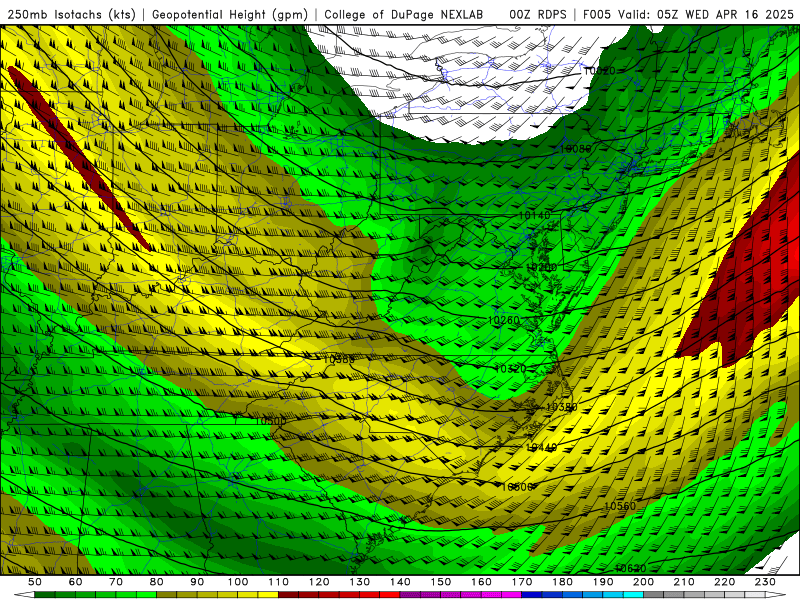
Task: Select the 100 kt legend label
Action: click(238, 582)
